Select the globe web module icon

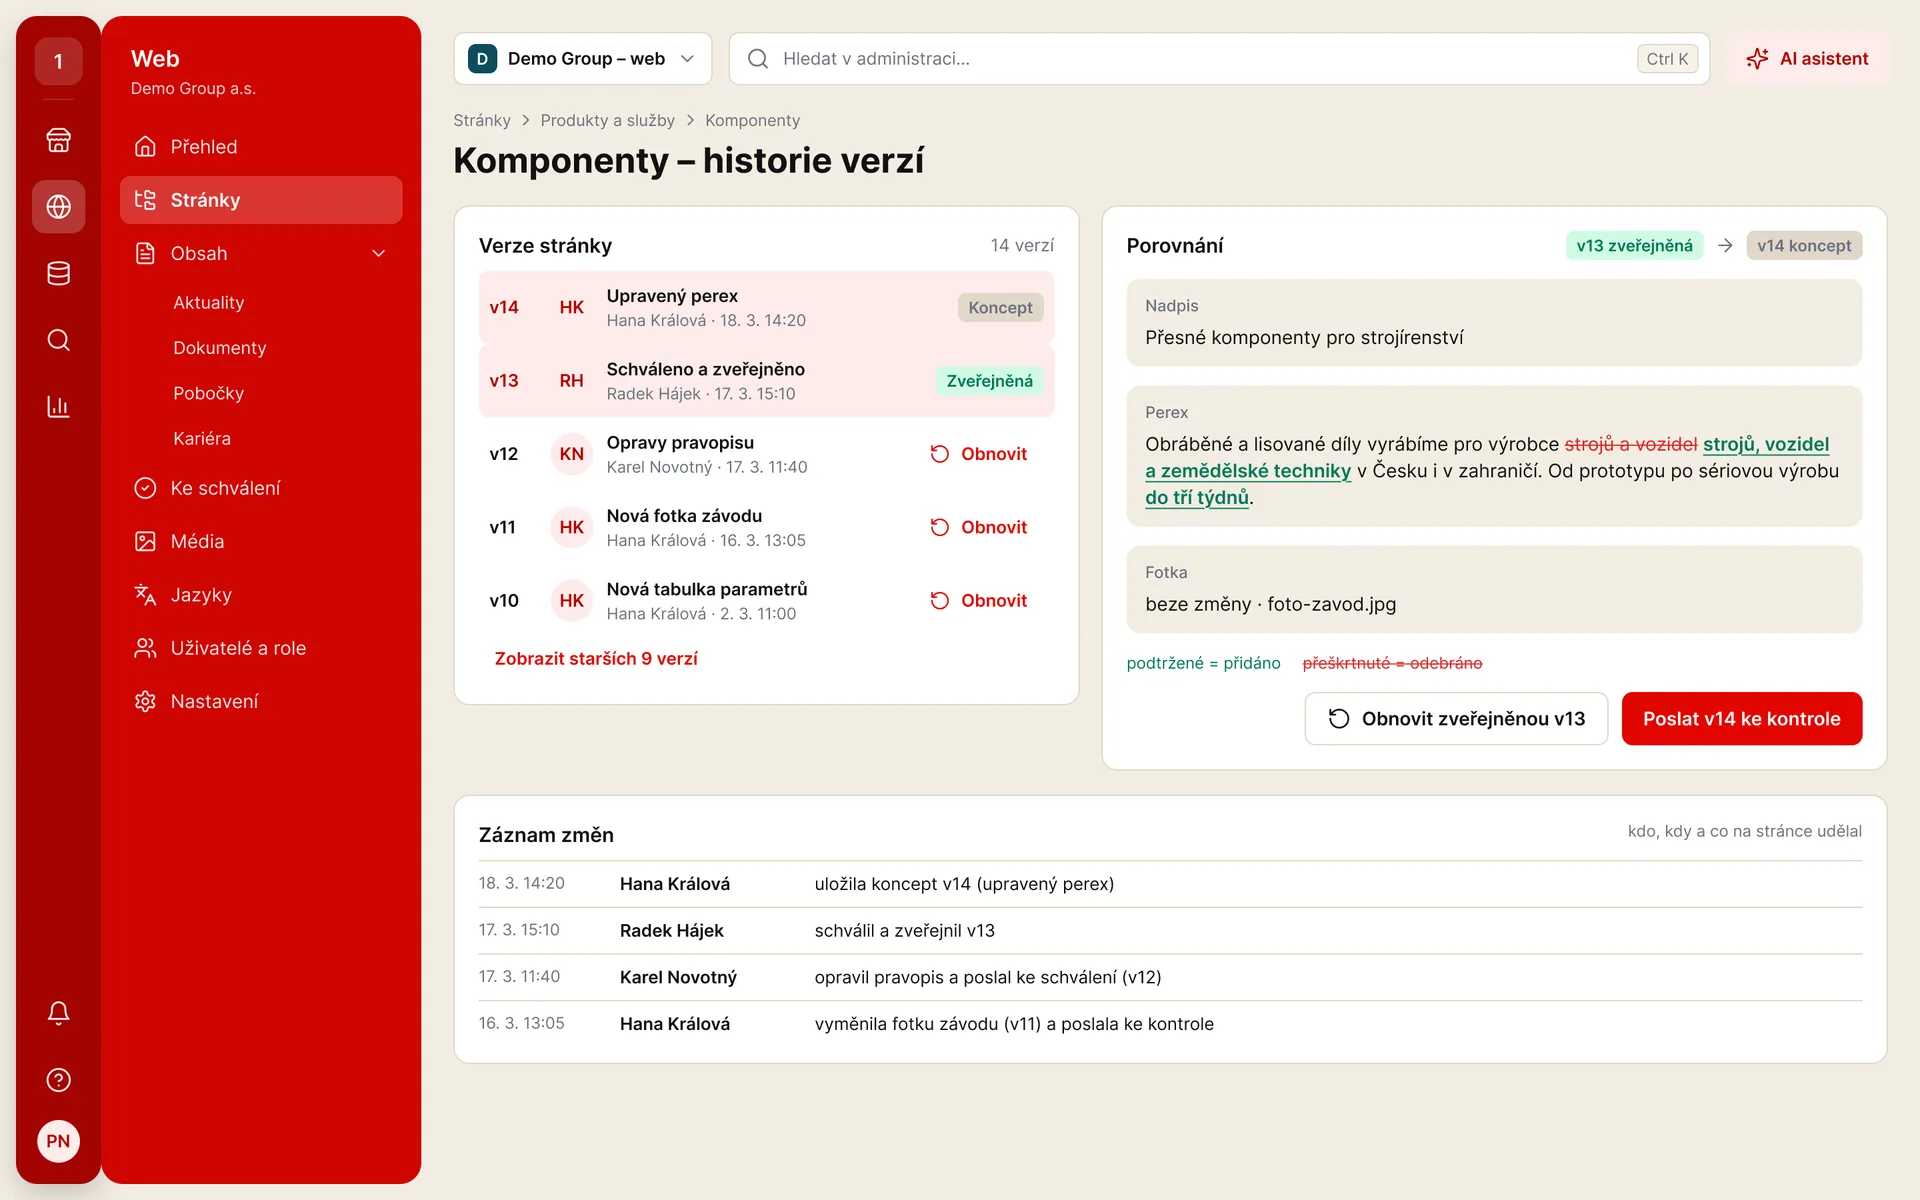58,207
